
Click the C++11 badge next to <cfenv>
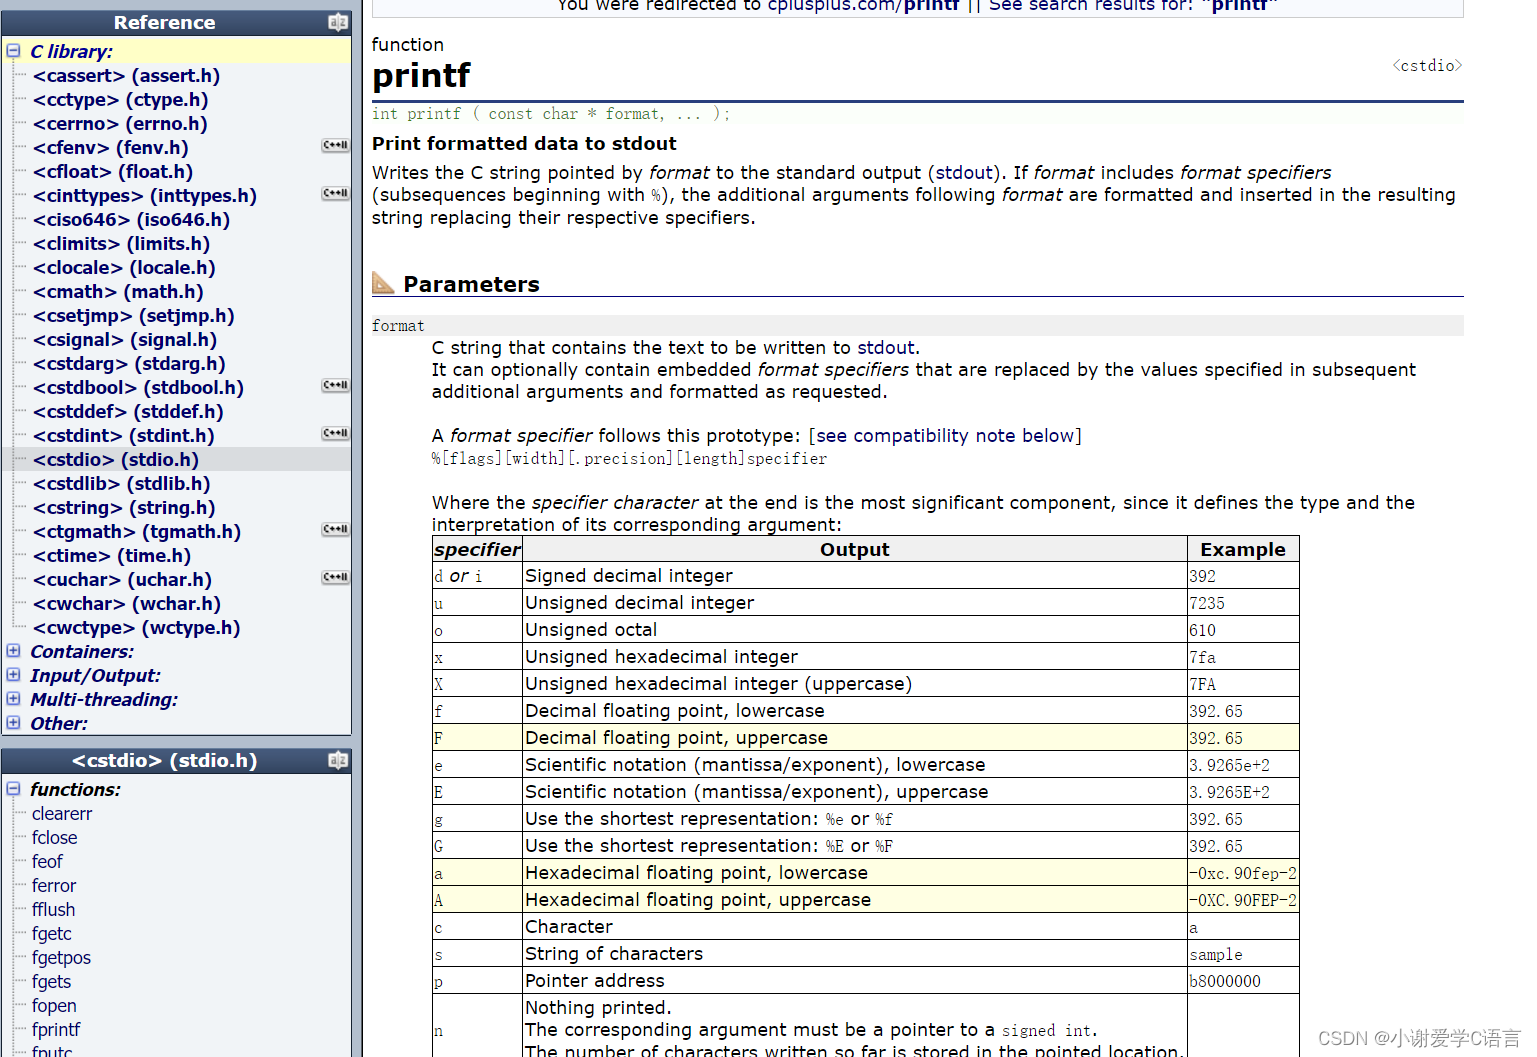pyautogui.click(x=335, y=146)
